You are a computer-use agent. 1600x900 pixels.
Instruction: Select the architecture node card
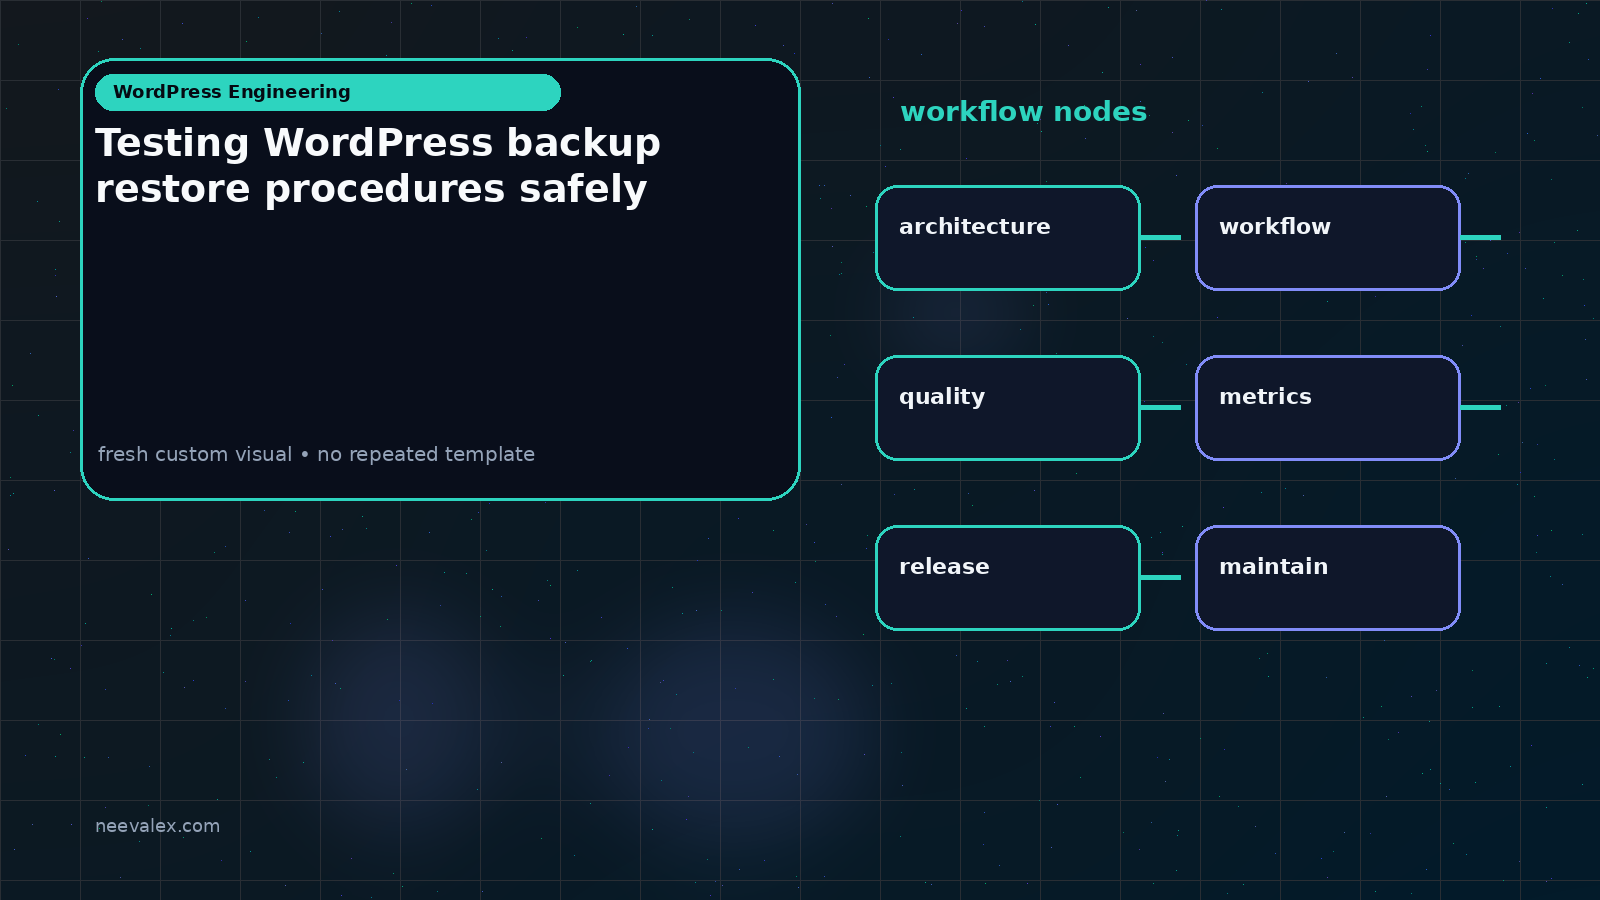tap(1008, 238)
